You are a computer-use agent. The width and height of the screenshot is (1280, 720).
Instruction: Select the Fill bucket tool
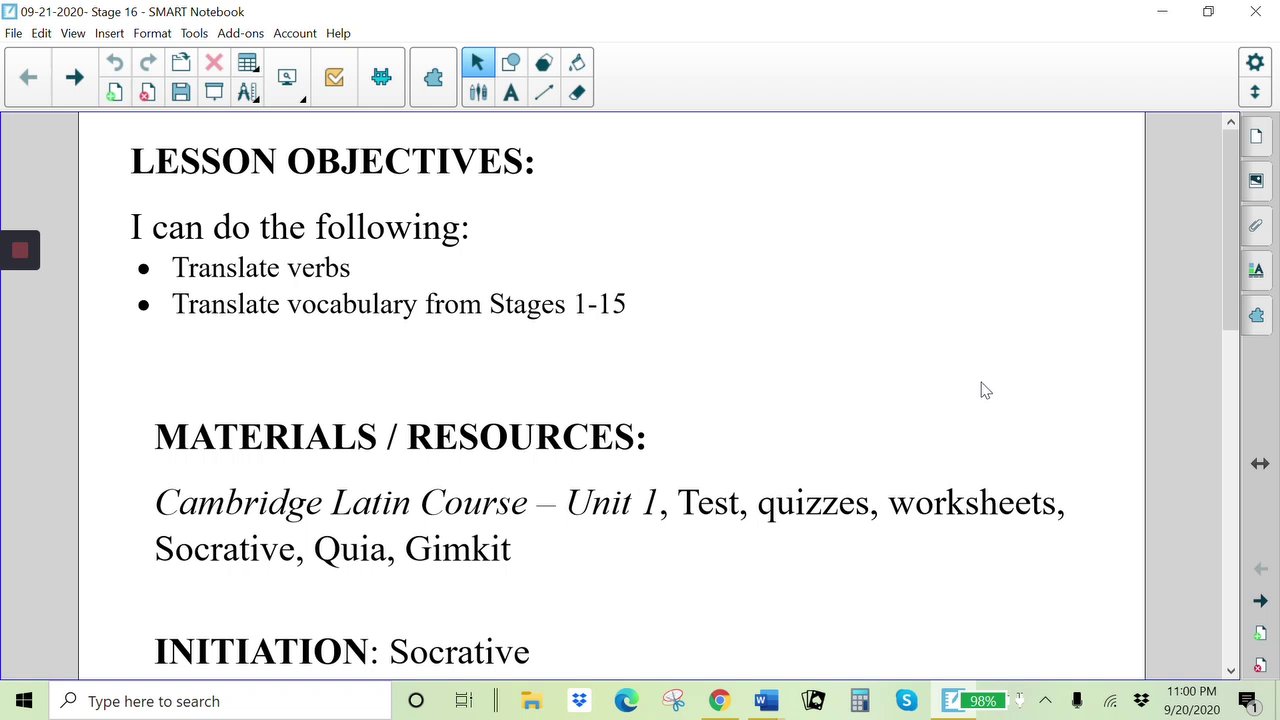click(577, 63)
